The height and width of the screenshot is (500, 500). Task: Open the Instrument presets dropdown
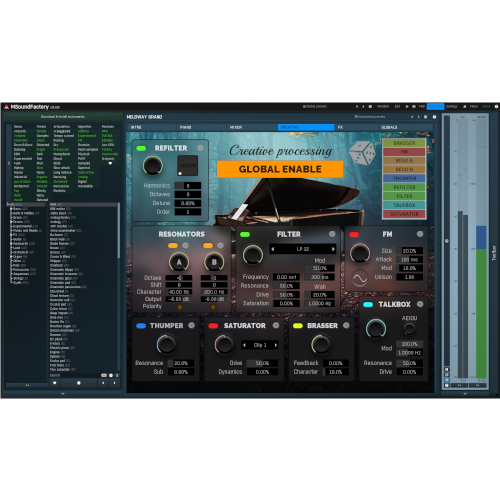point(370,117)
